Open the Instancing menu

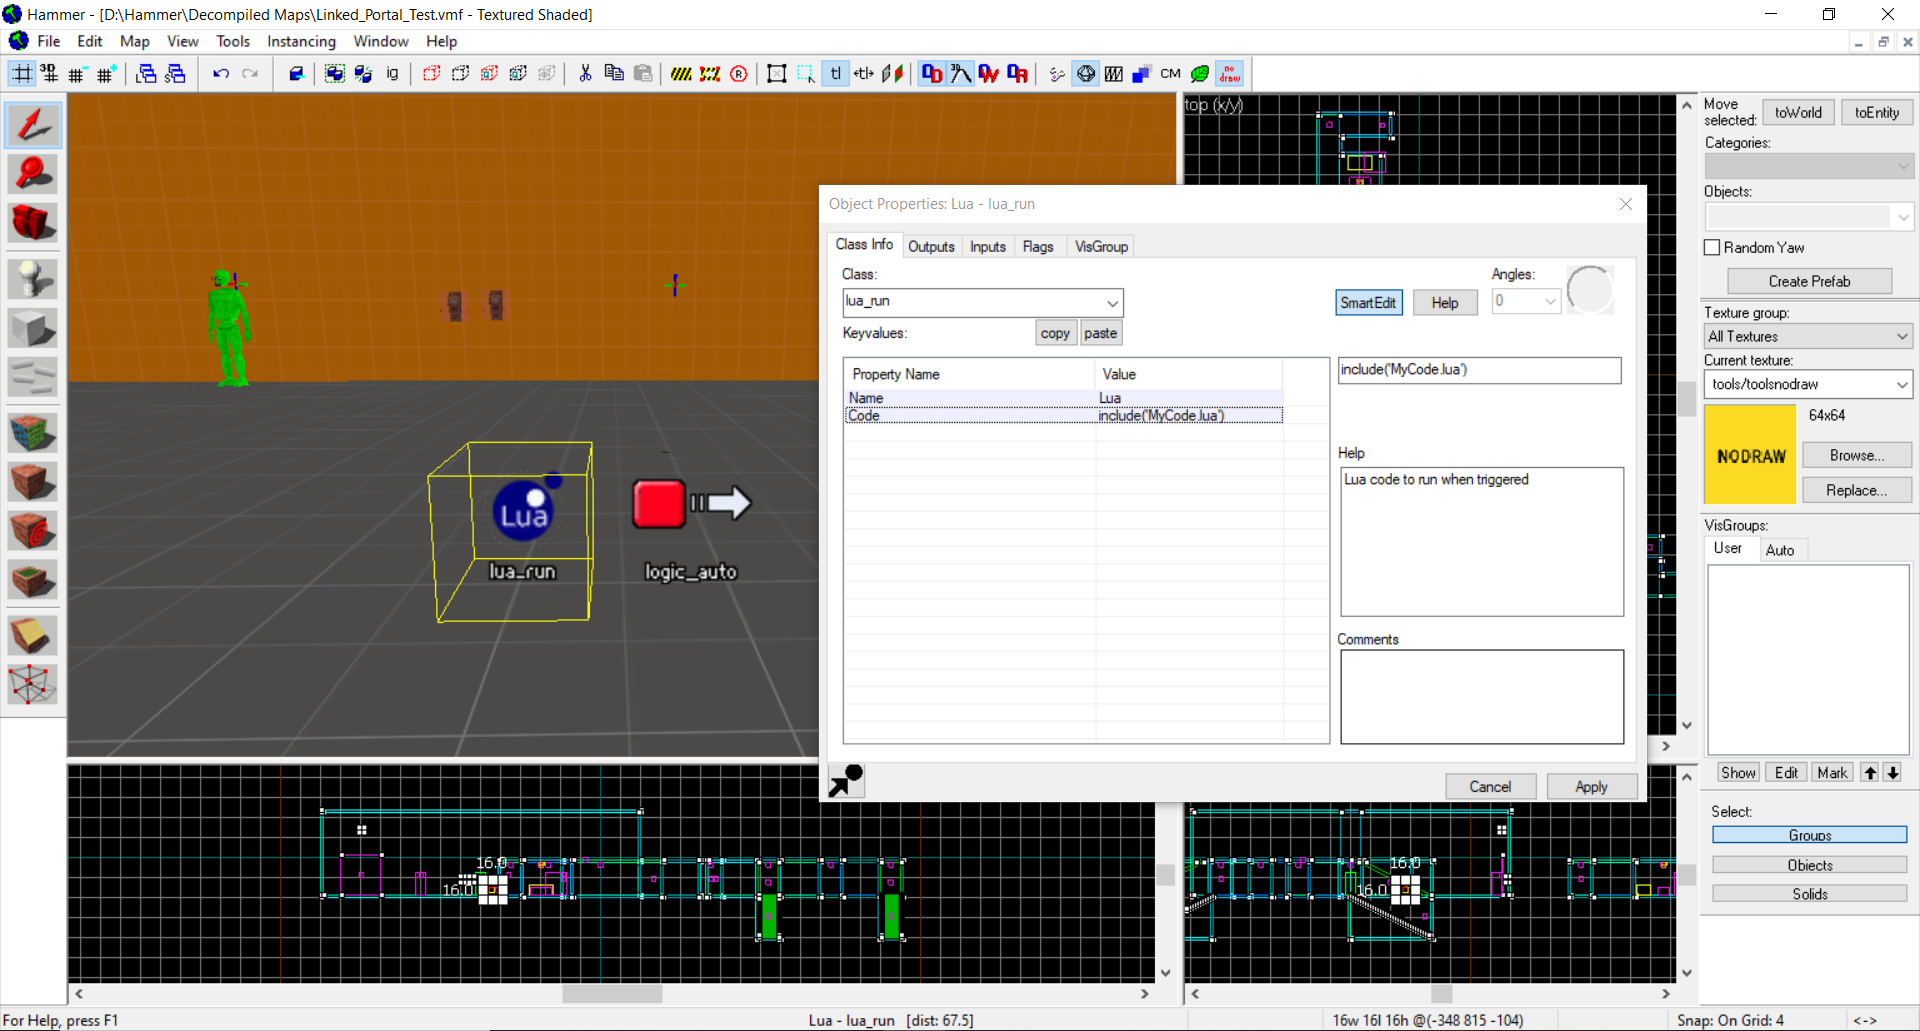(301, 41)
